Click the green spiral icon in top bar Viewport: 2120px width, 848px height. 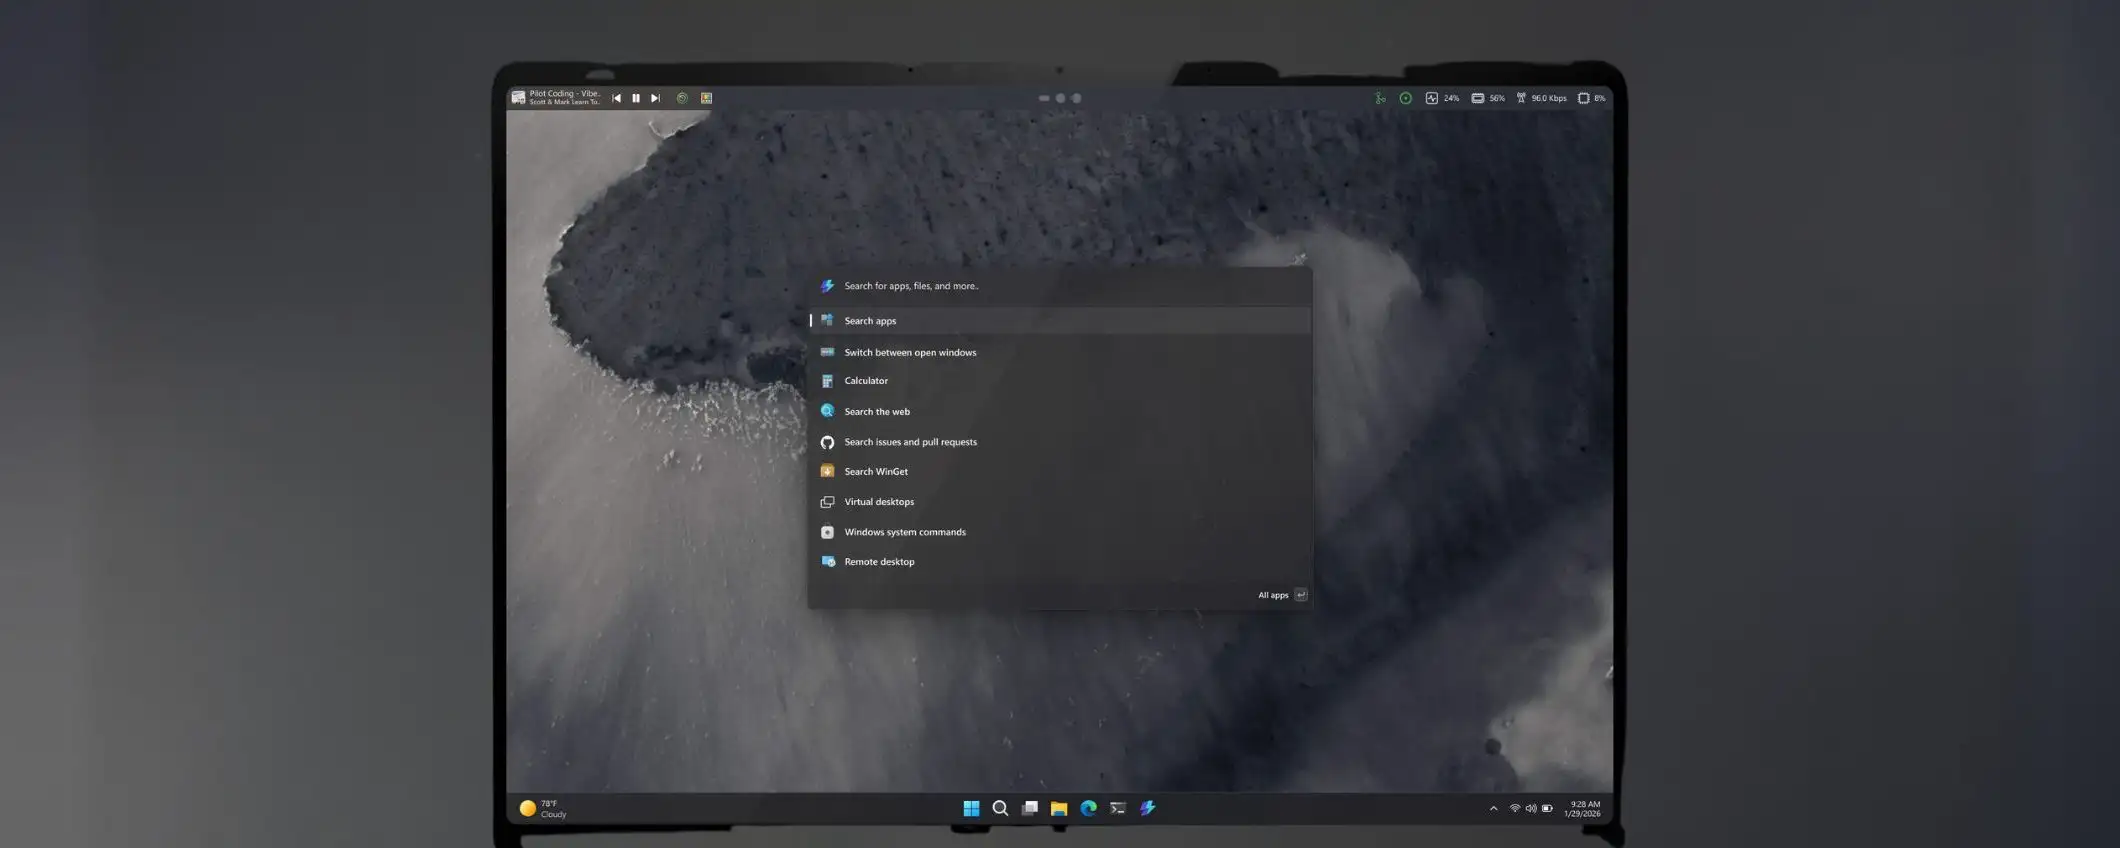coord(682,98)
